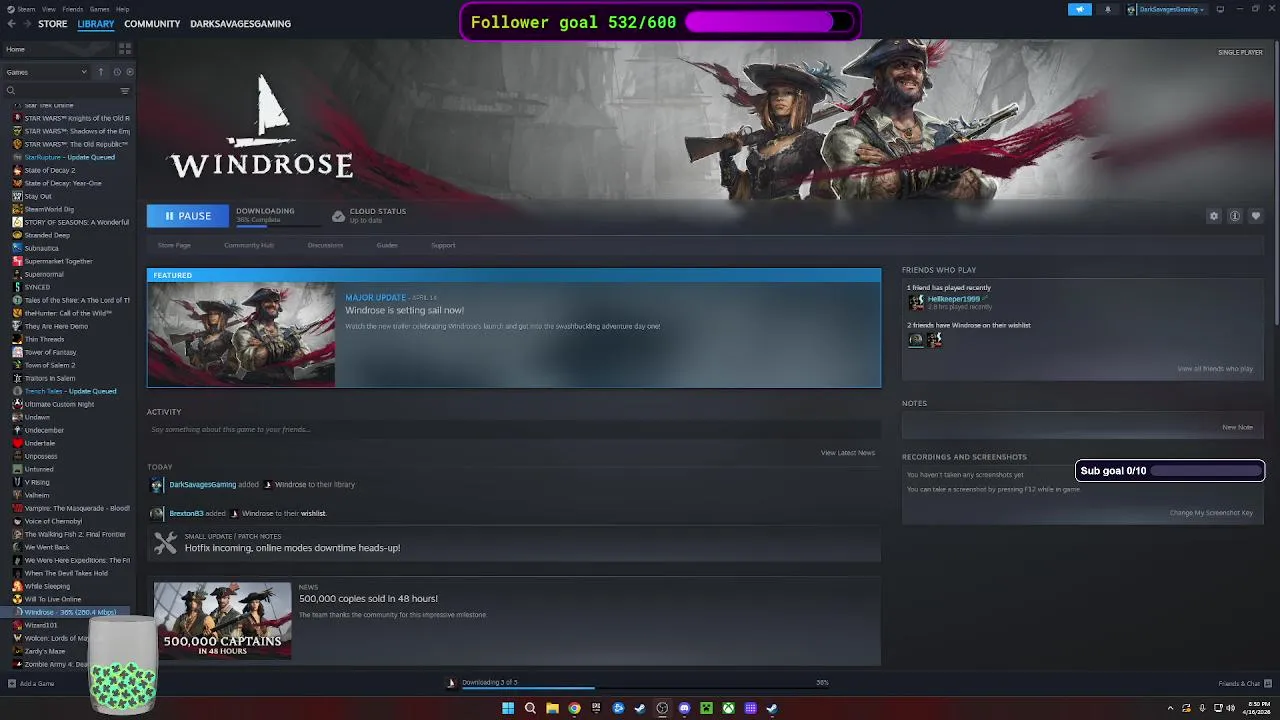This screenshot has width=1280, height=720.
Task: Open Windrose Guides link
Action: (387, 245)
